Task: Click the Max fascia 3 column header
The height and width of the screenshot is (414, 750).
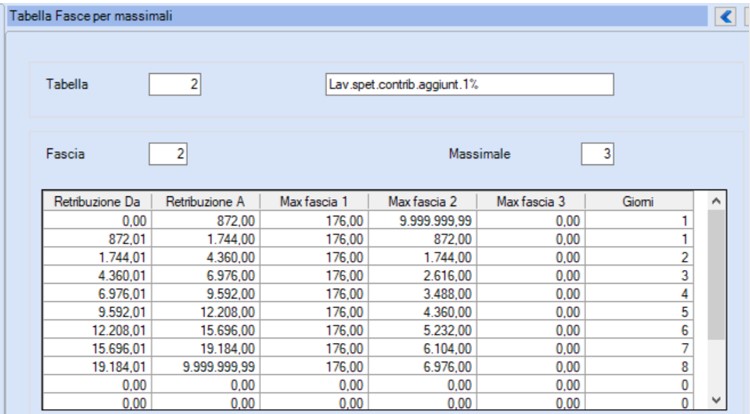Action: point(530,202)
